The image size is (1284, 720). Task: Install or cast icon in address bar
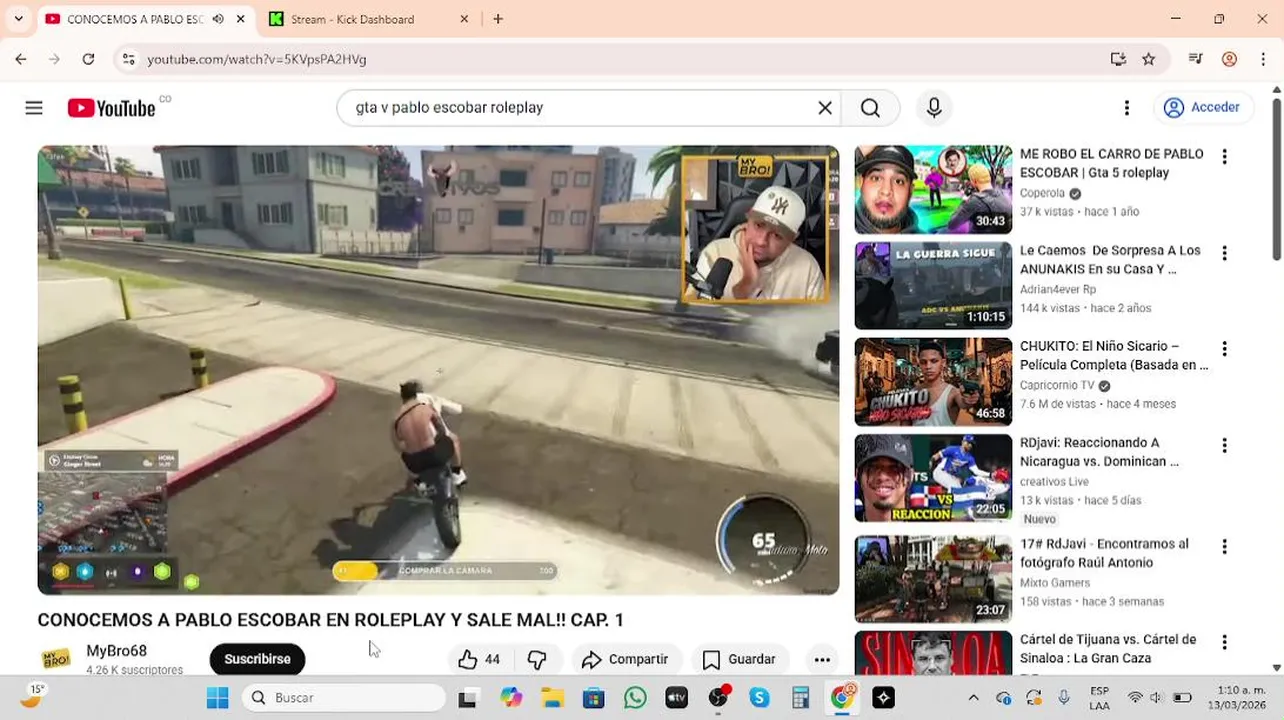click(1118, 59)
